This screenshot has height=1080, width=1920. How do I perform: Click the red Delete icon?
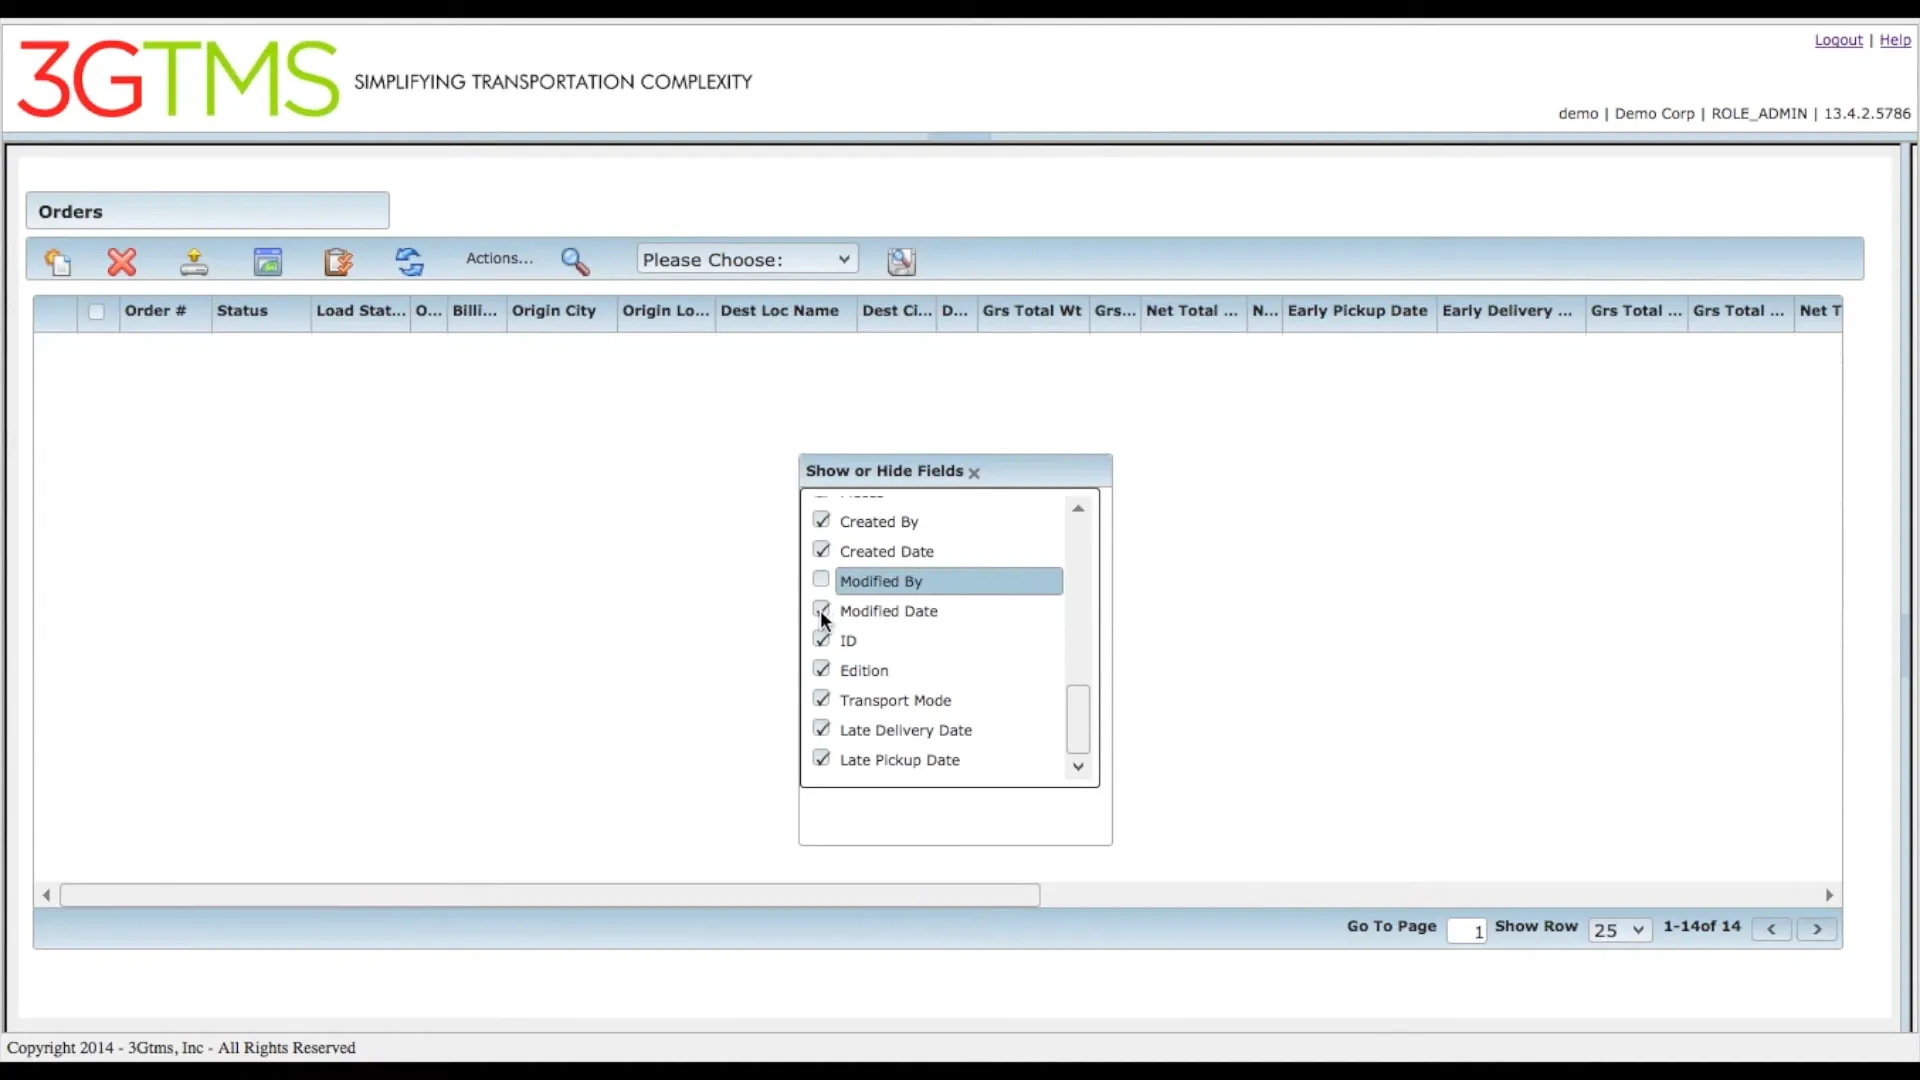(x=121, y=262)
